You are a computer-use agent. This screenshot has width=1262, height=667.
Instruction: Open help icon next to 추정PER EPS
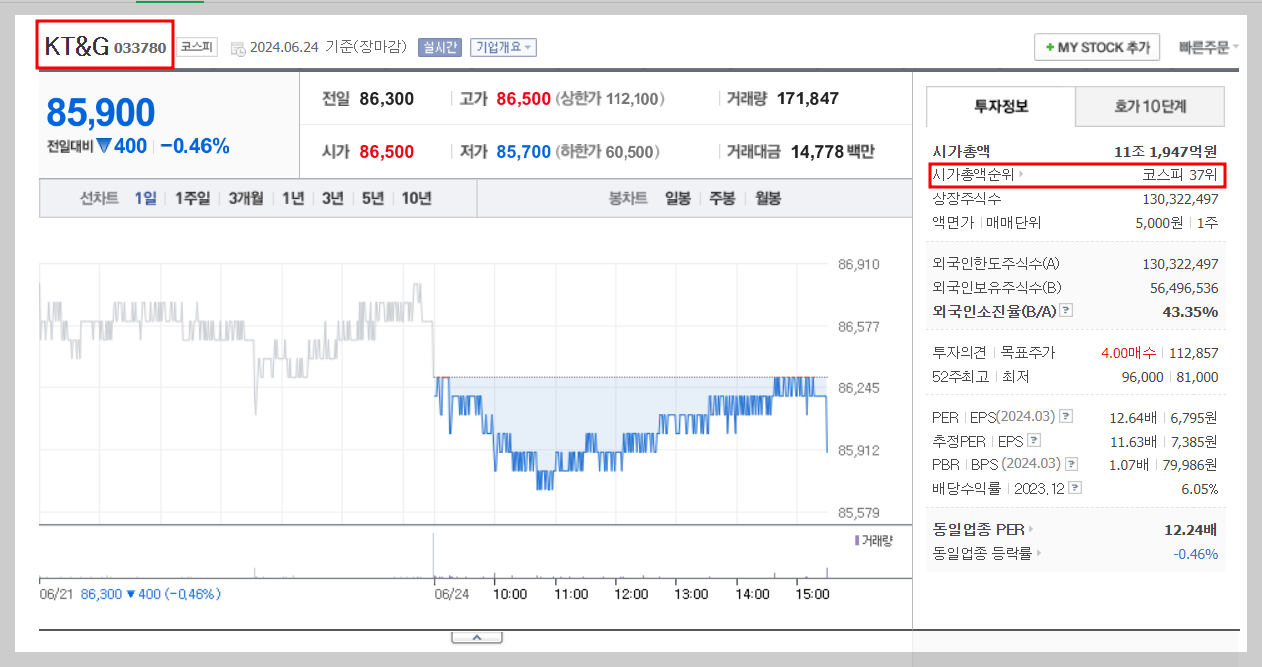1033,440
